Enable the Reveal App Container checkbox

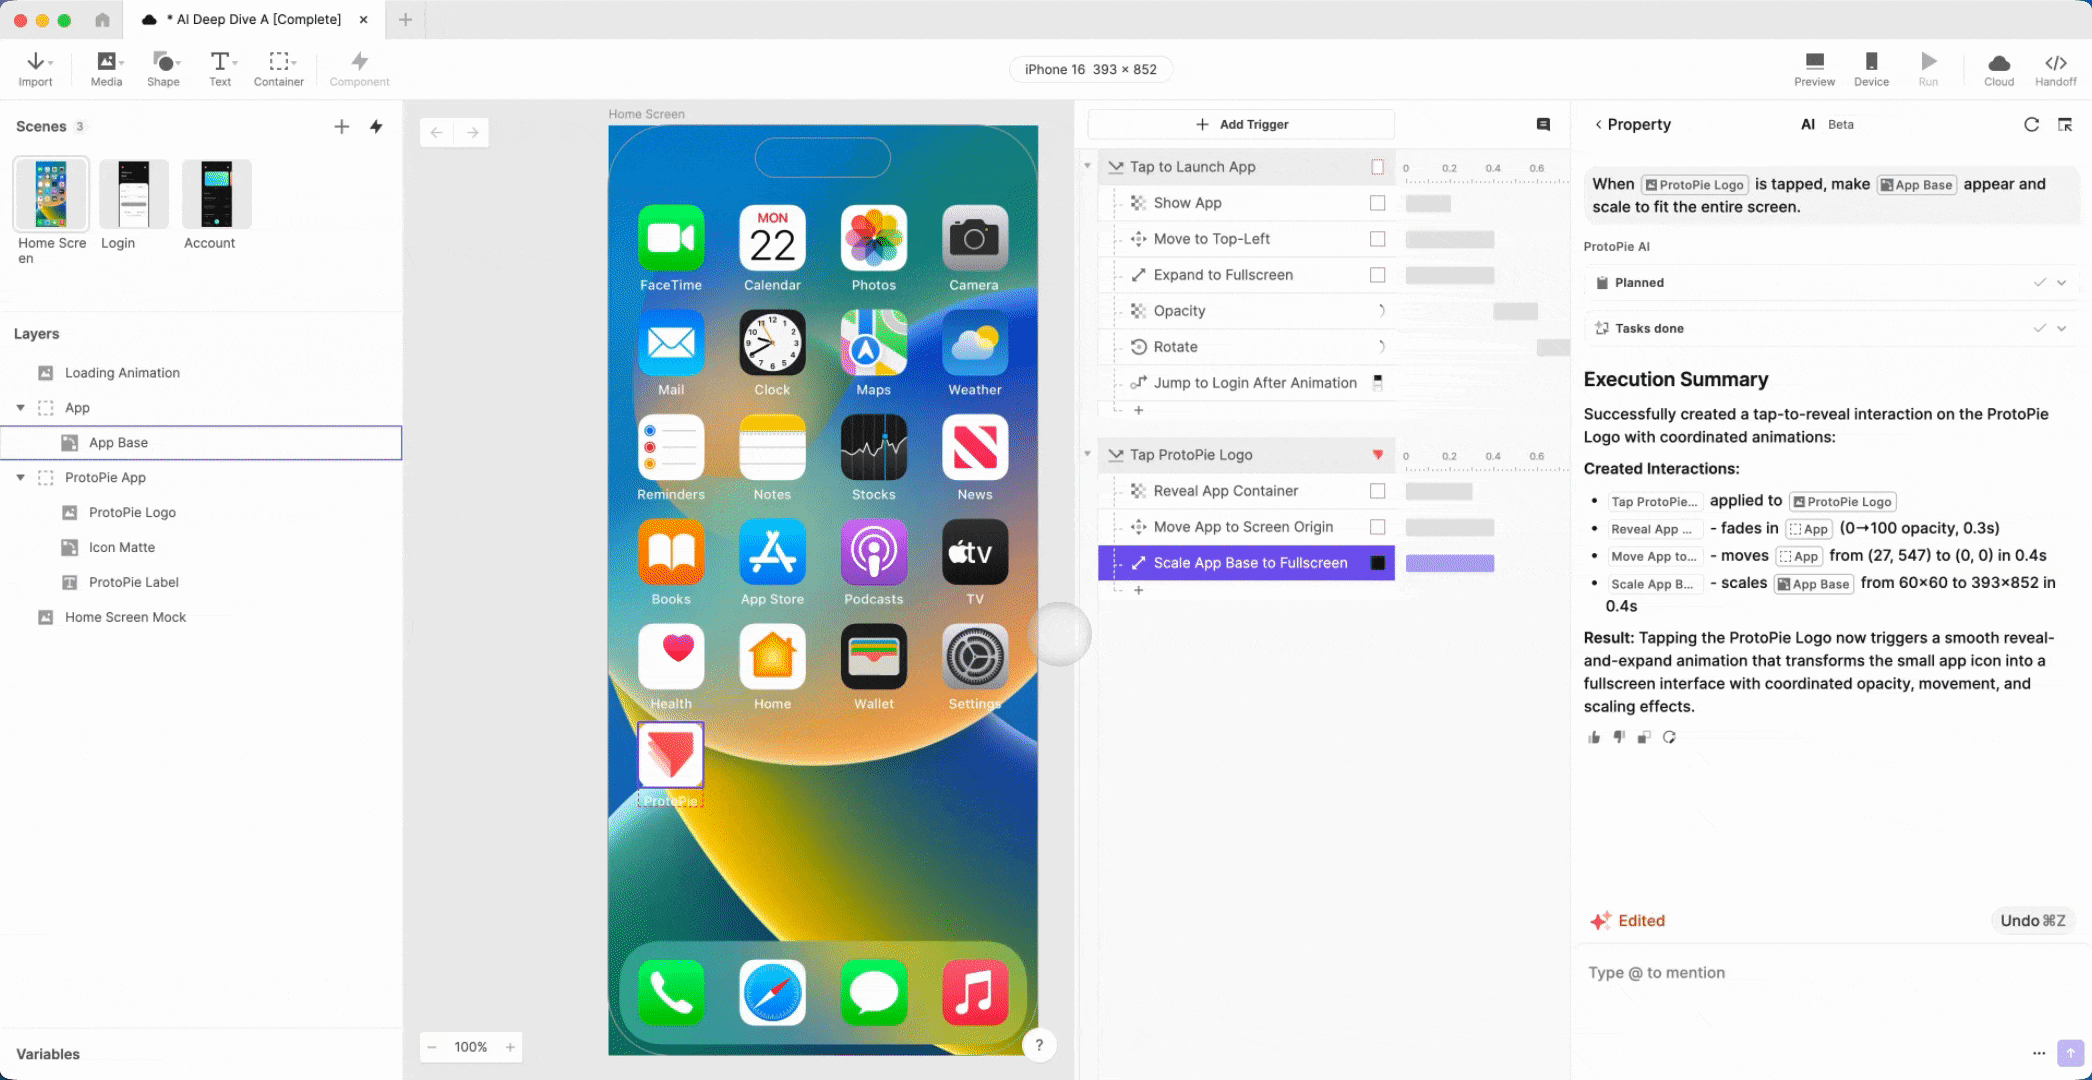[1378, 490]
